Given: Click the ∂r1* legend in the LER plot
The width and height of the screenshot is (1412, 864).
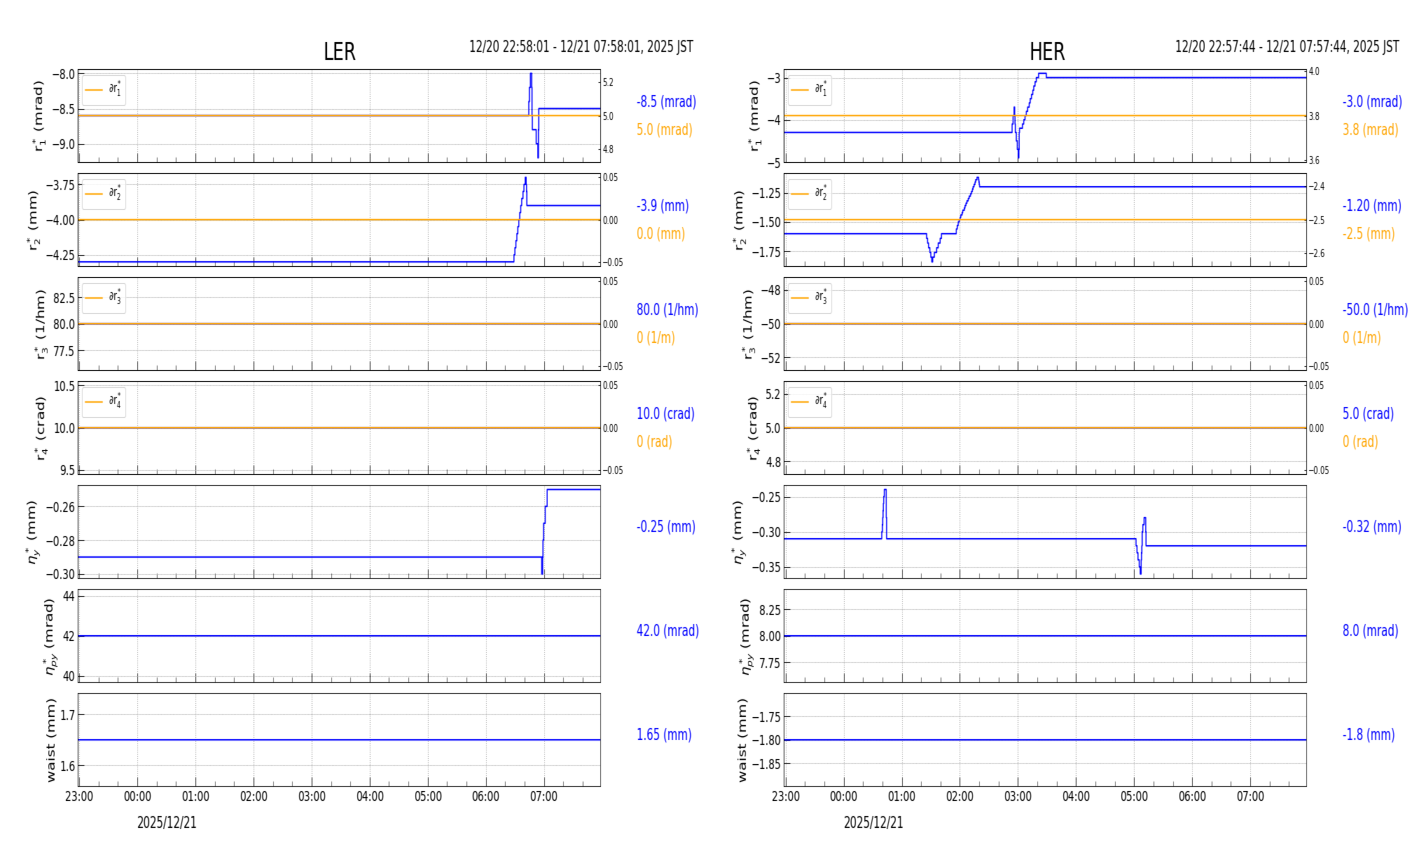Looking at the screenshot, I should (x=104, y=90).
